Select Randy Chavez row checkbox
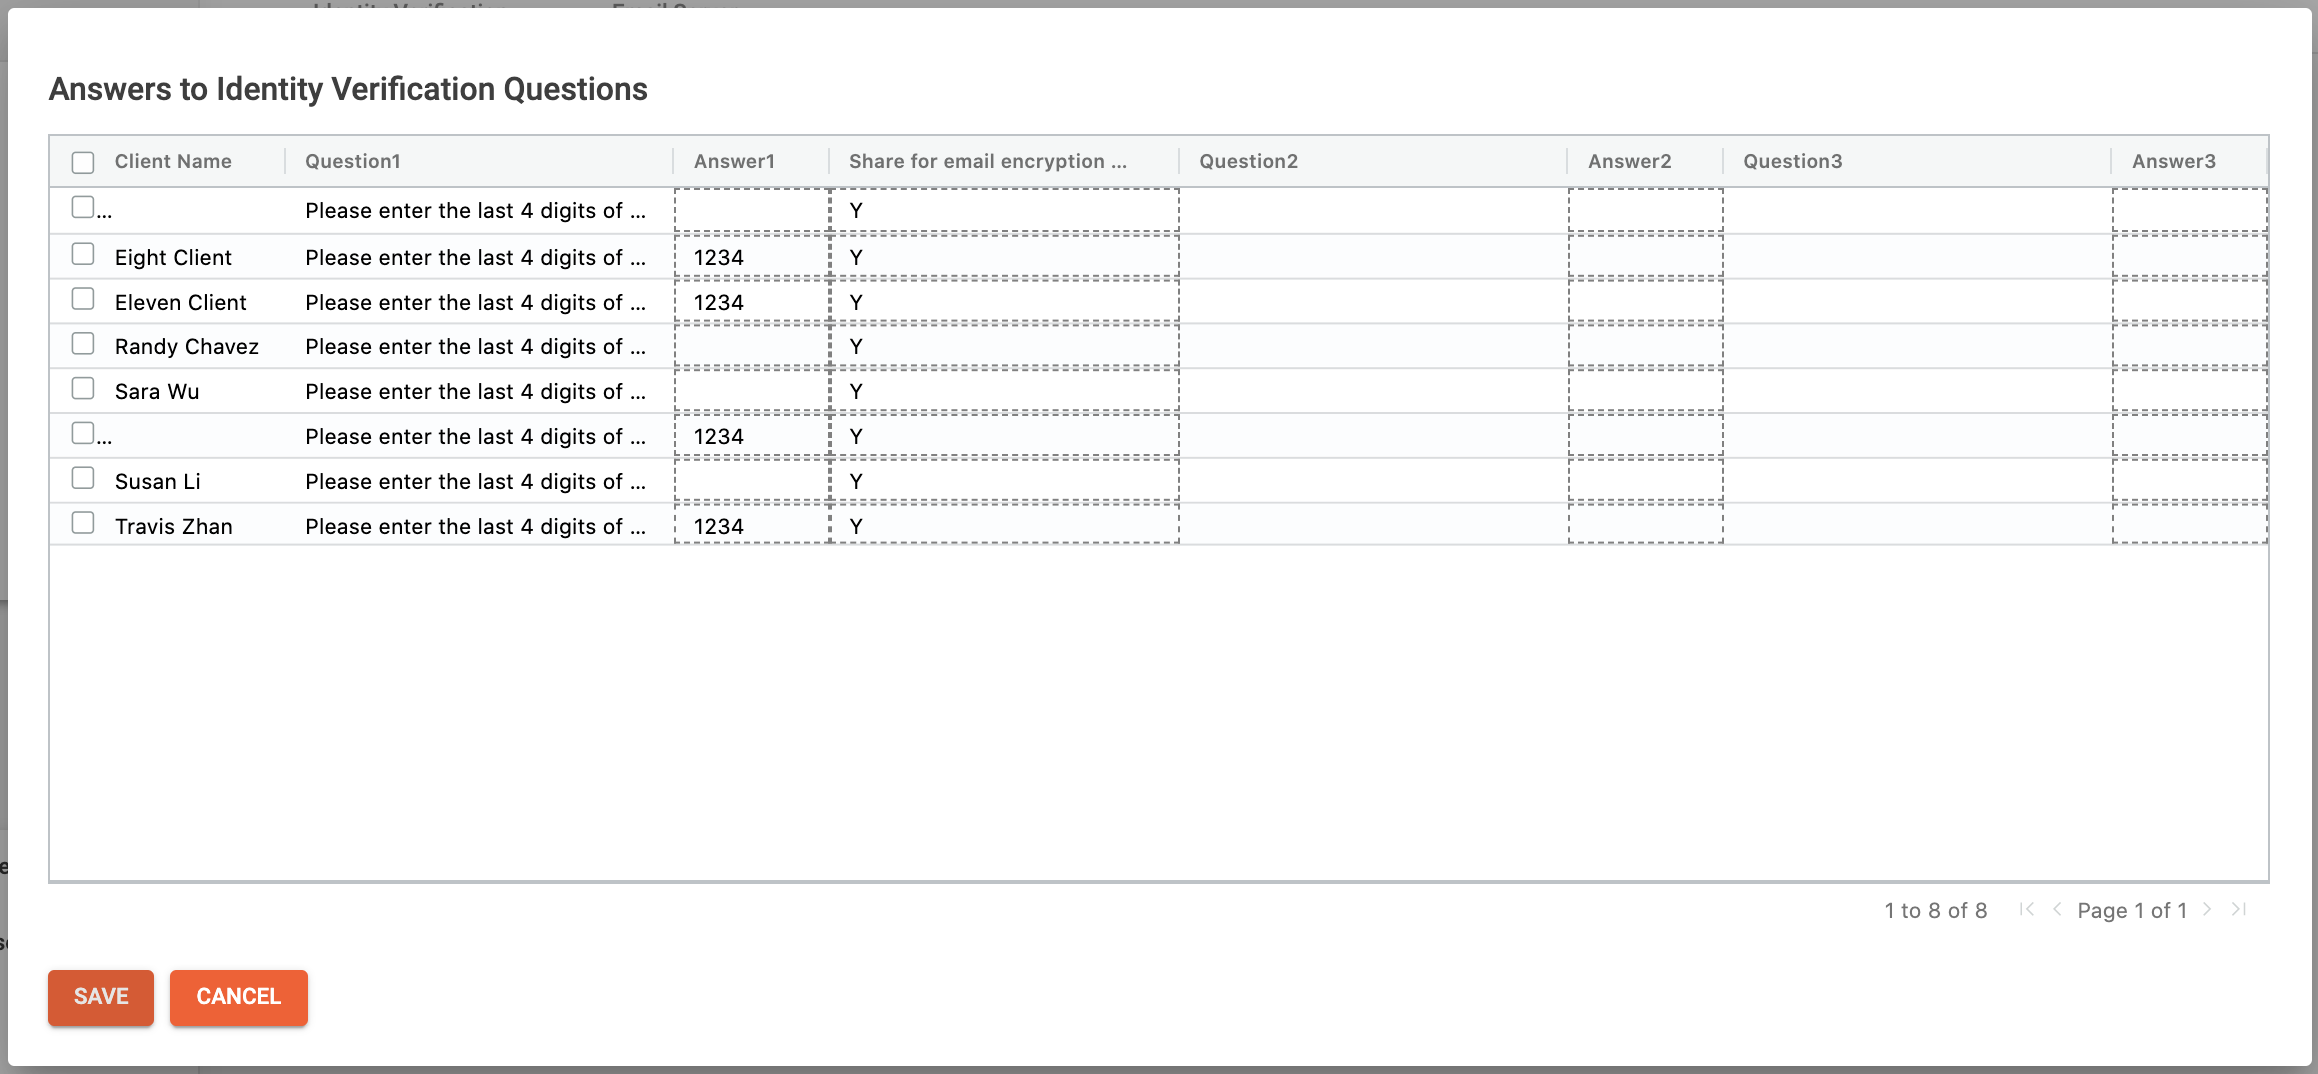The image size is (2318, 1074). click(x=83, y=344)
